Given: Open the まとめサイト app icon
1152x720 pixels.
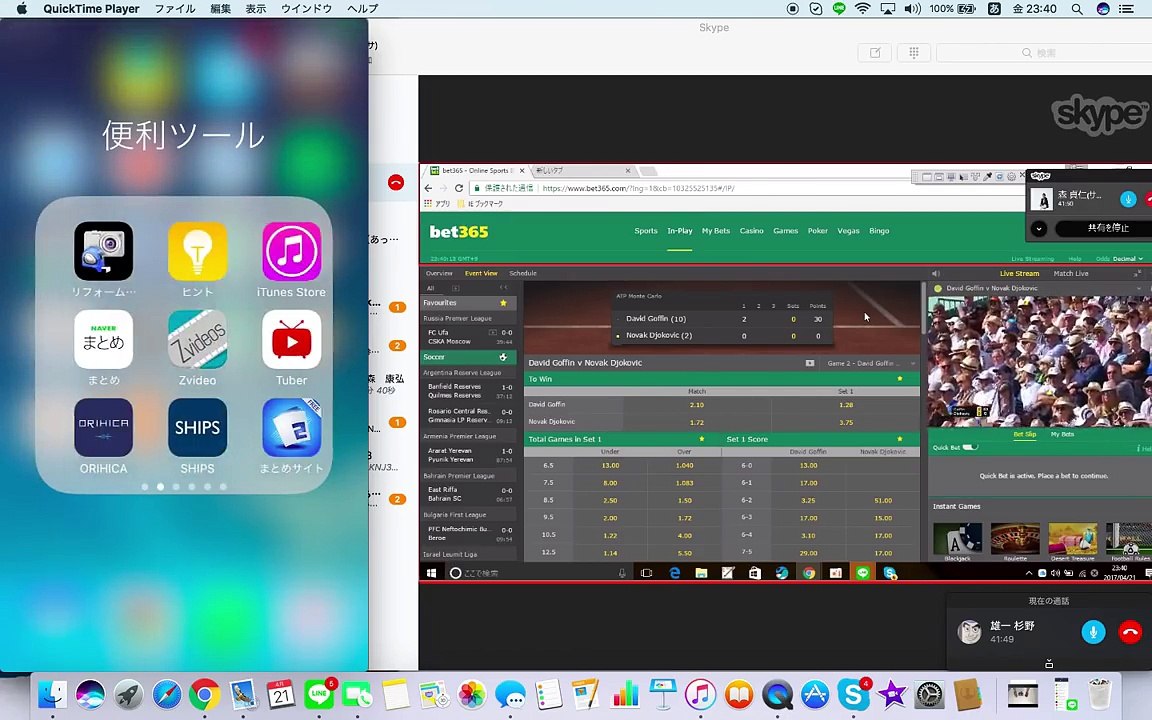Looking at the screenshot, I should (292, 428).
